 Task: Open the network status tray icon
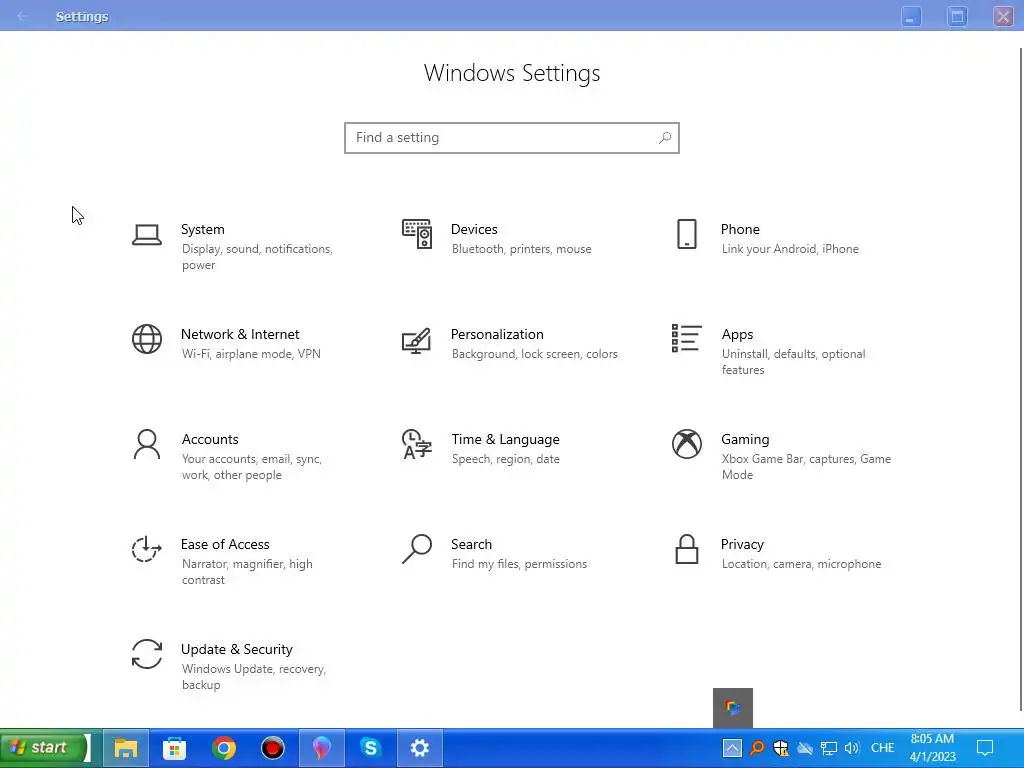coord(829,748)
